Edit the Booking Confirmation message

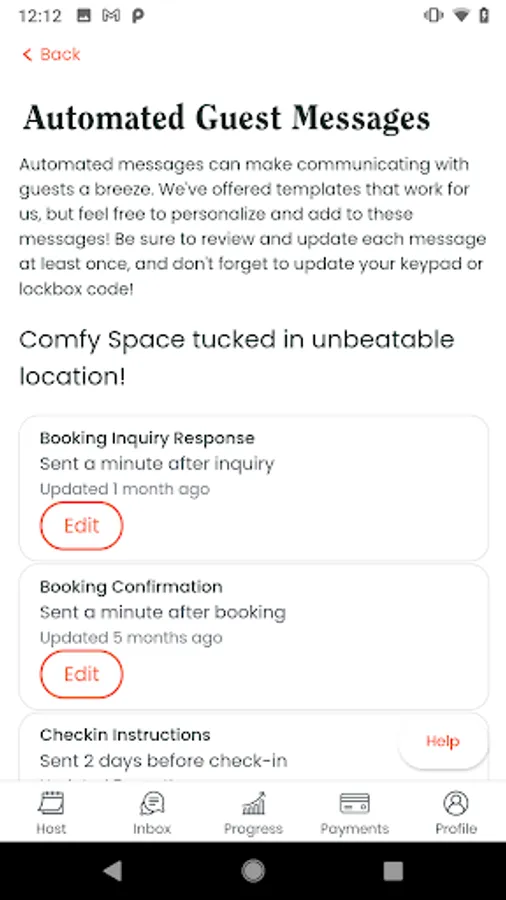tap(81, 674)
